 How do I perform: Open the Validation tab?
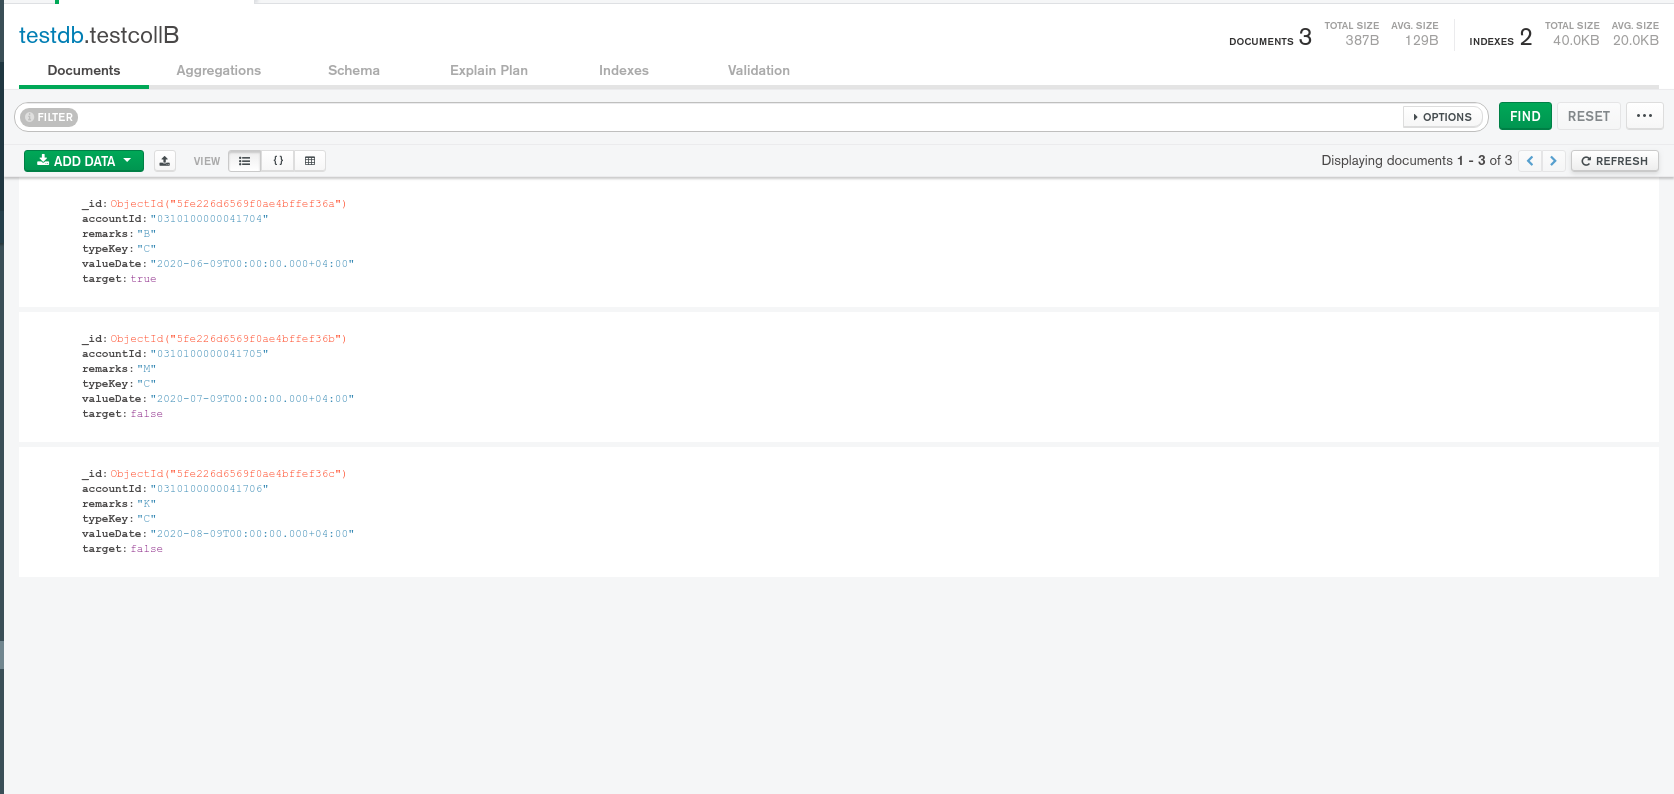759,70
